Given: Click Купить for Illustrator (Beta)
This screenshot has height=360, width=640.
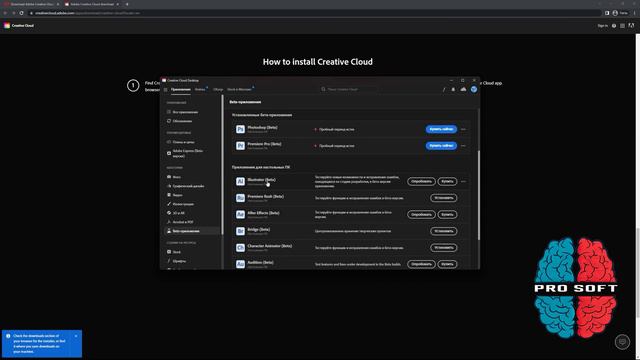Looking at the screenshot, I should [447, 181].
